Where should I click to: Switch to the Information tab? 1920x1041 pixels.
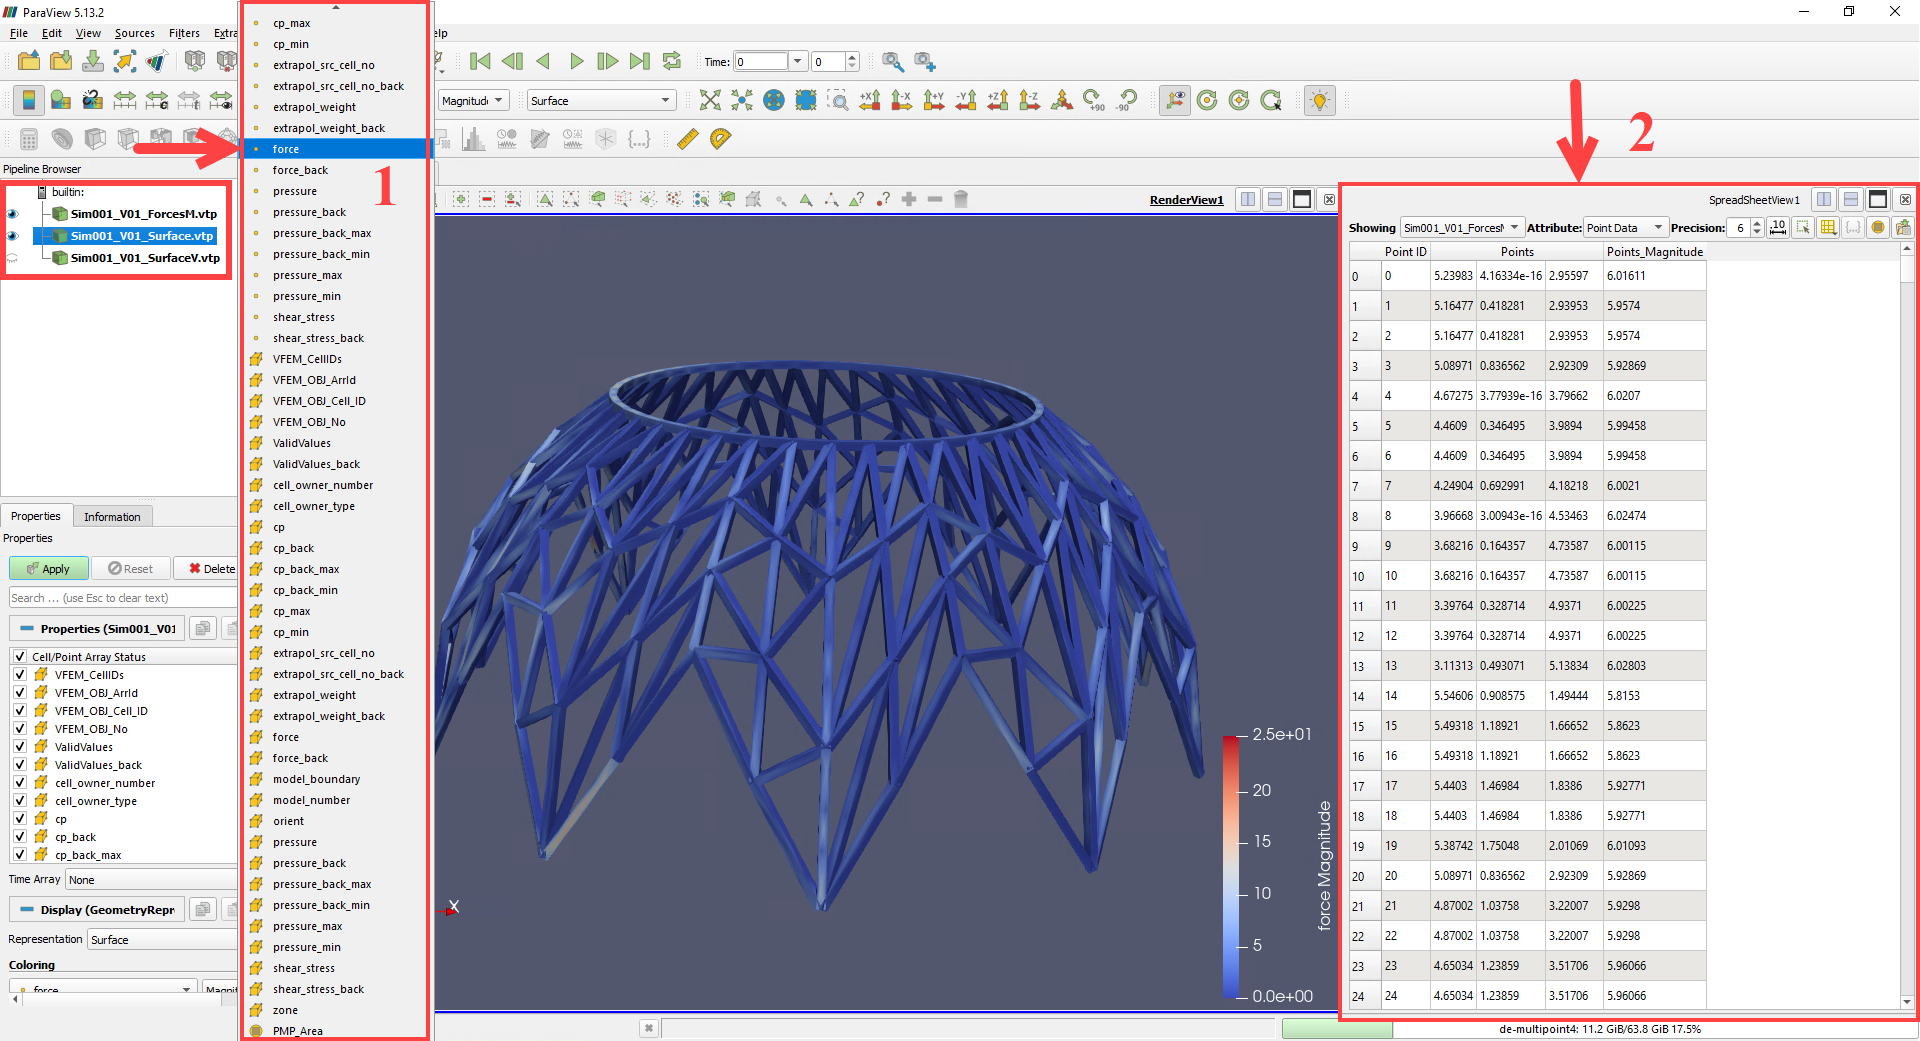click(x=112, y=516)
